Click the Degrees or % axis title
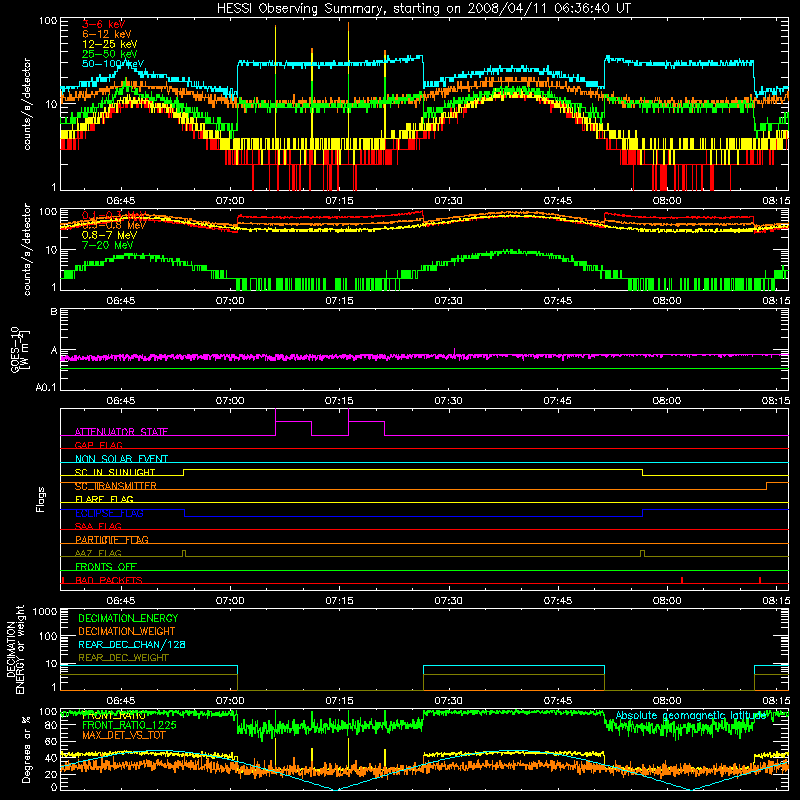The width and height of the screenshot is (800, 800). (26, 749)
